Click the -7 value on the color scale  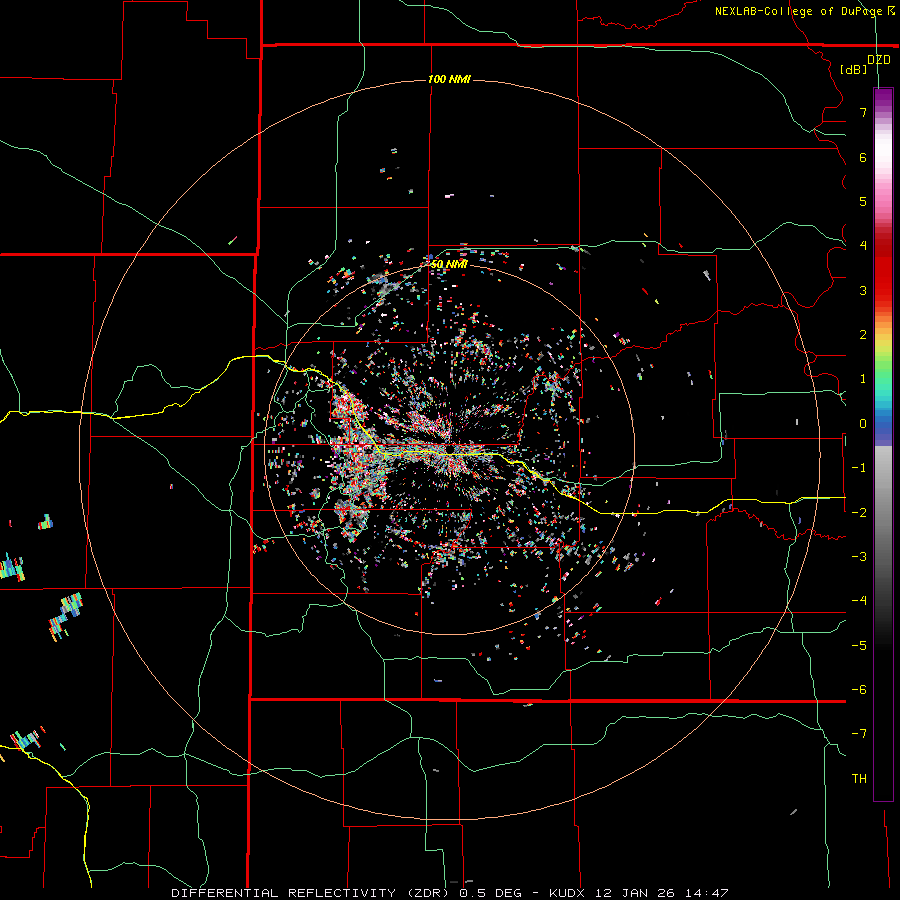859,734
